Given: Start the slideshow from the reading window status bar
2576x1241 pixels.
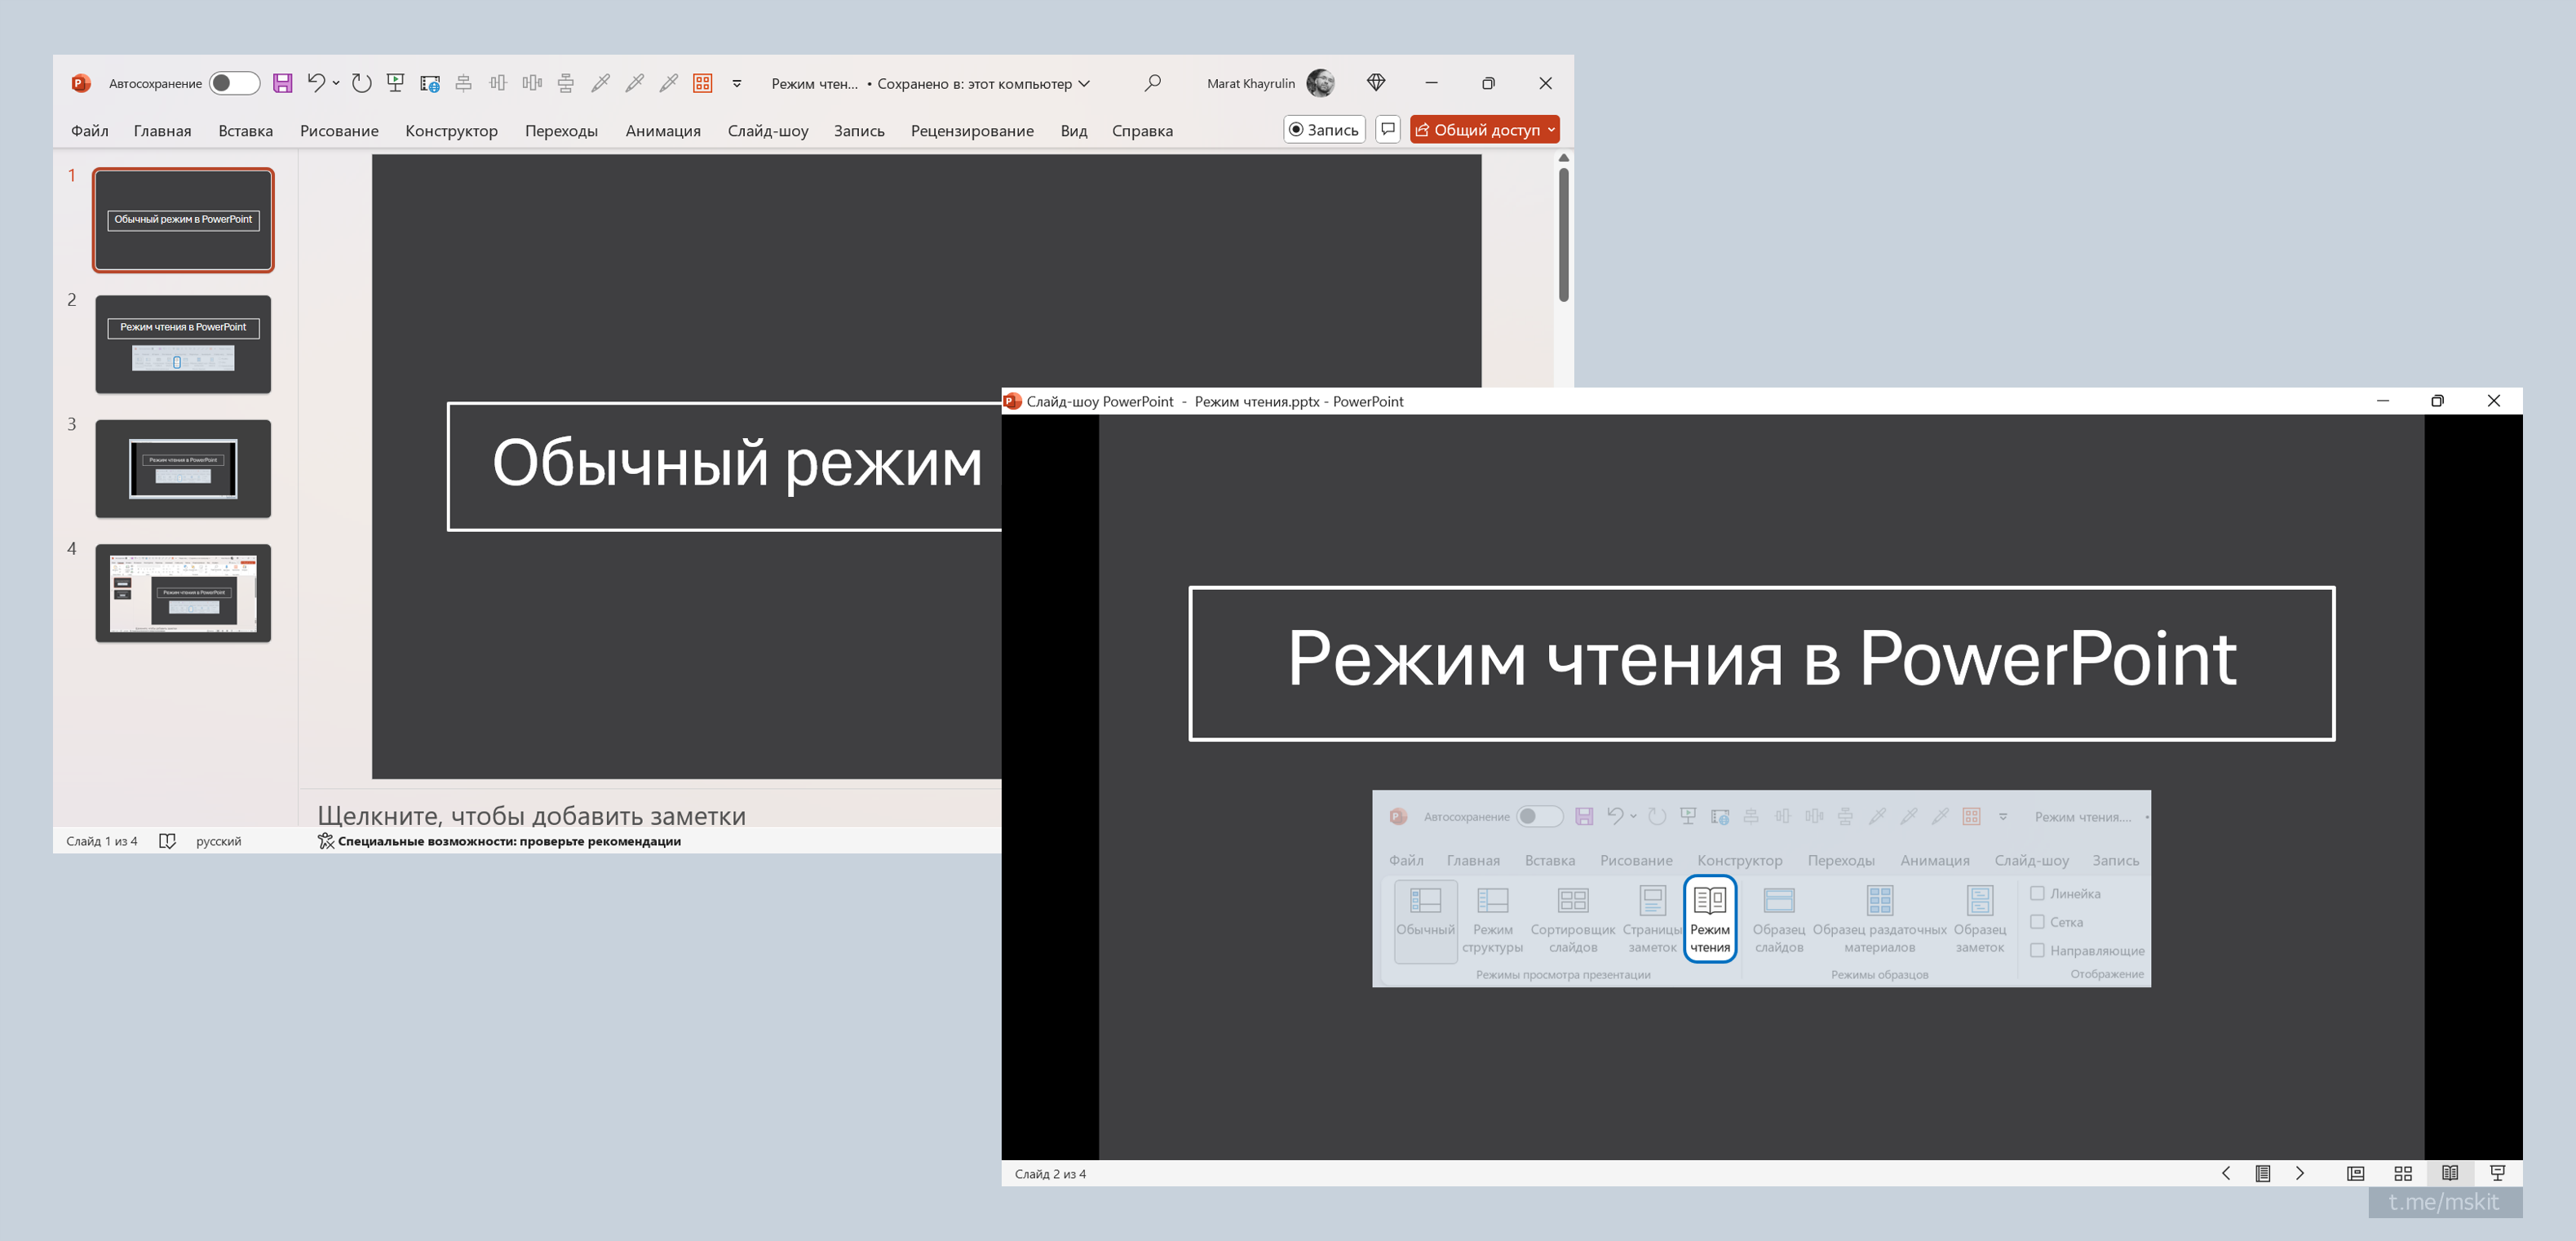Looking at the screenshot, I should 2497,1173.
